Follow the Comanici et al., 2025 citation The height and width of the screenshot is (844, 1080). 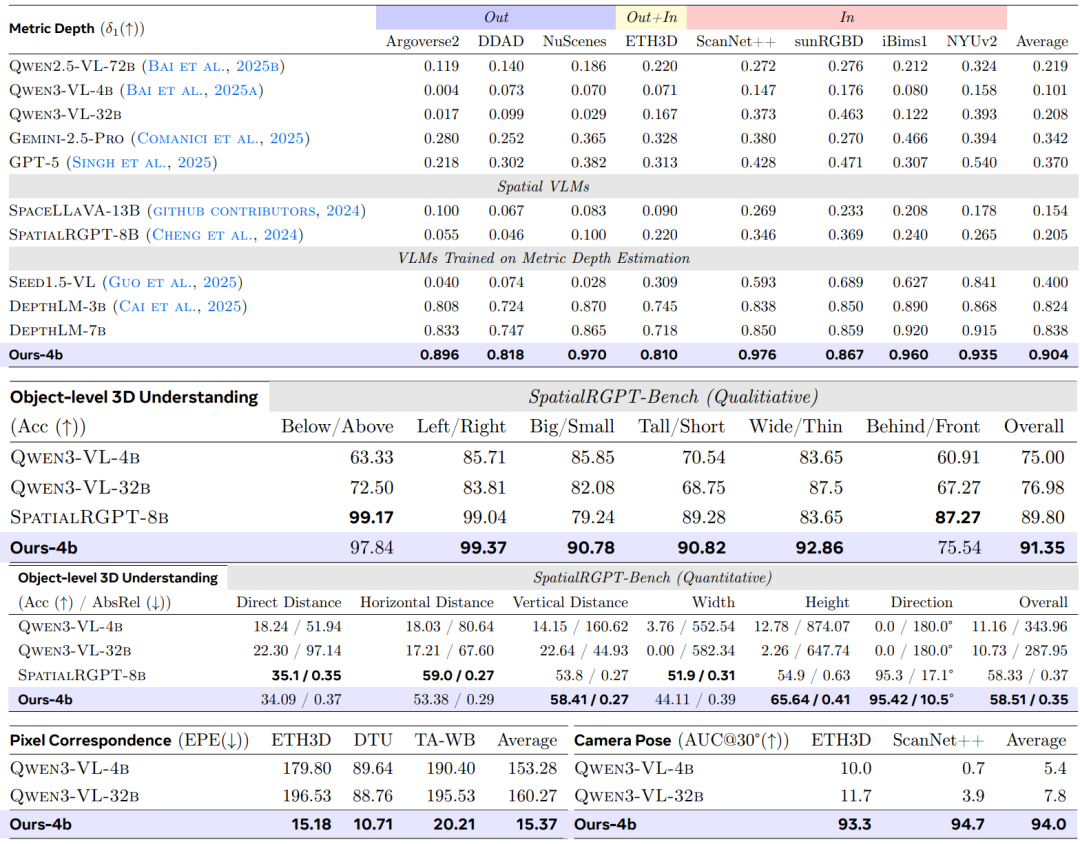tap(220, 138)
